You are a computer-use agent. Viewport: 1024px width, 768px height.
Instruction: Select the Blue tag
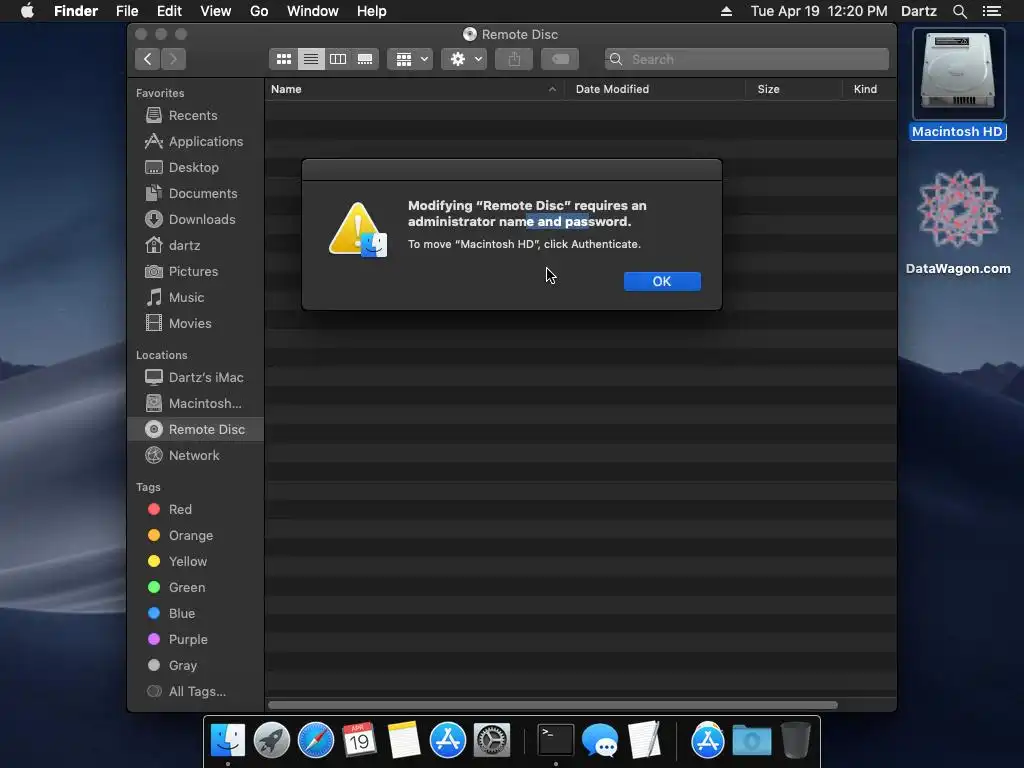(196, 614)
